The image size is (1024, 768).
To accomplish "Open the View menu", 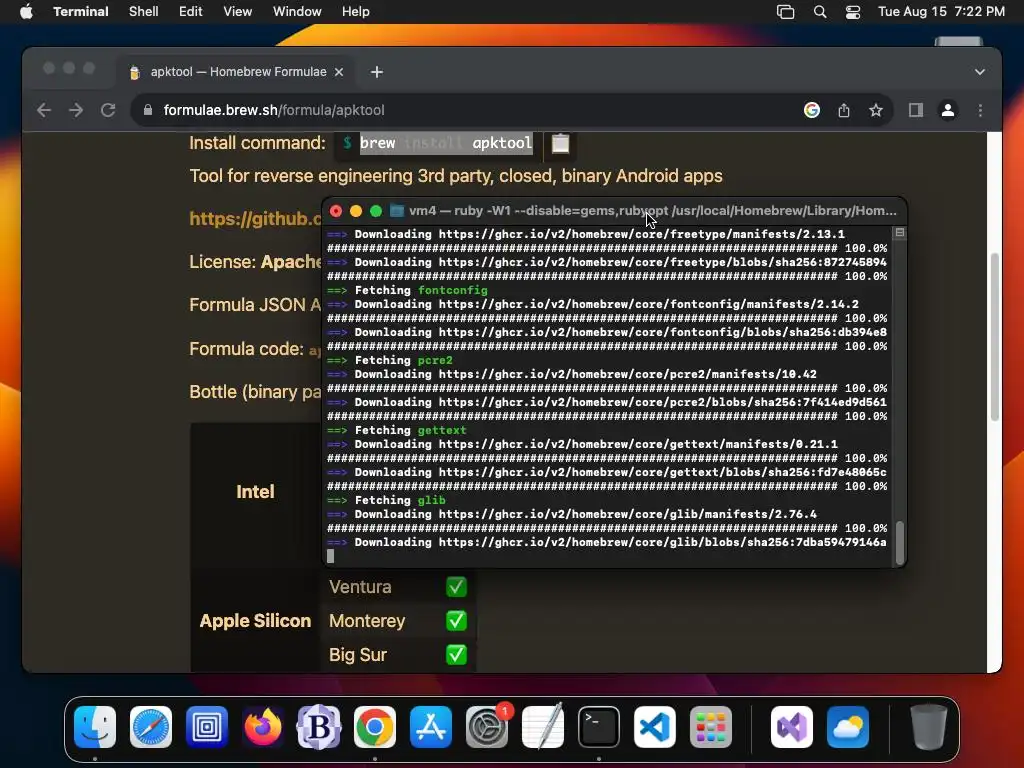I will [237, 11].
